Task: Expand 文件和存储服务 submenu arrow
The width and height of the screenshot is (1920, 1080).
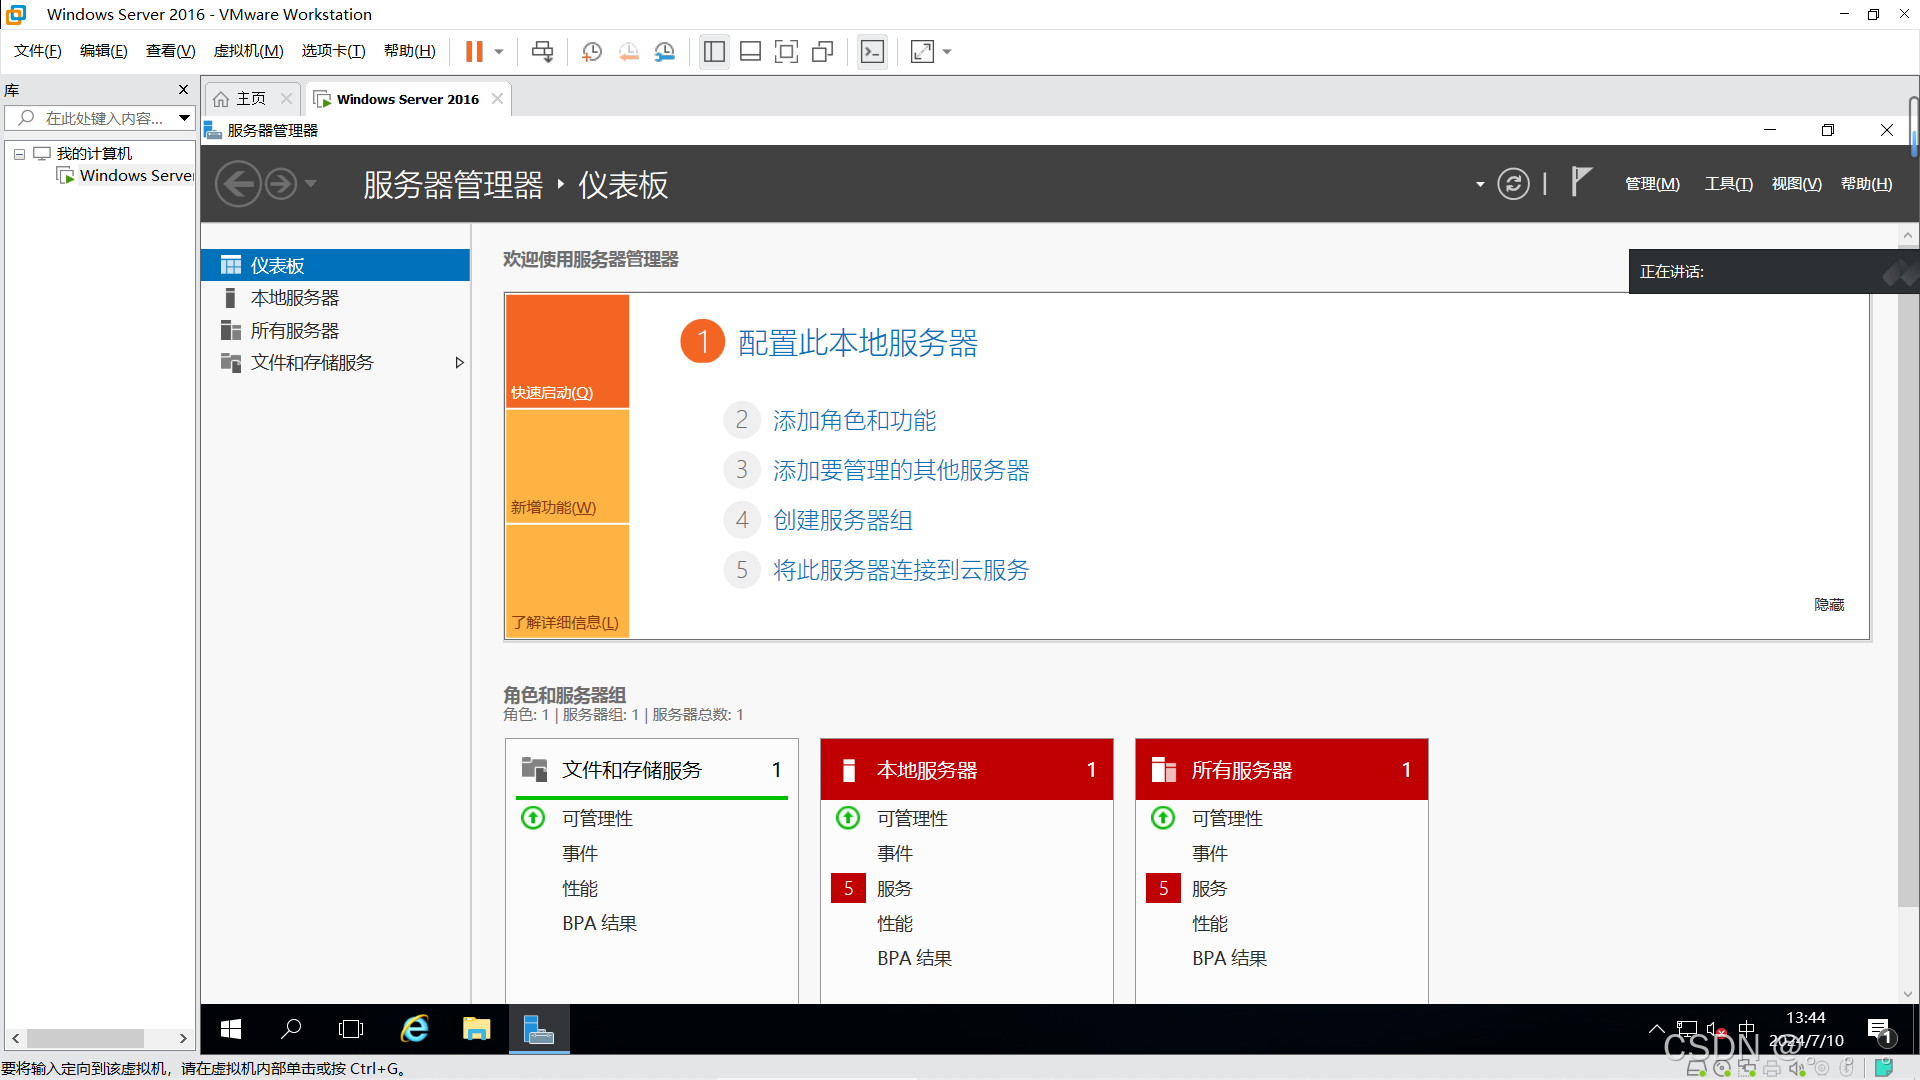Action: click(459, 363)
